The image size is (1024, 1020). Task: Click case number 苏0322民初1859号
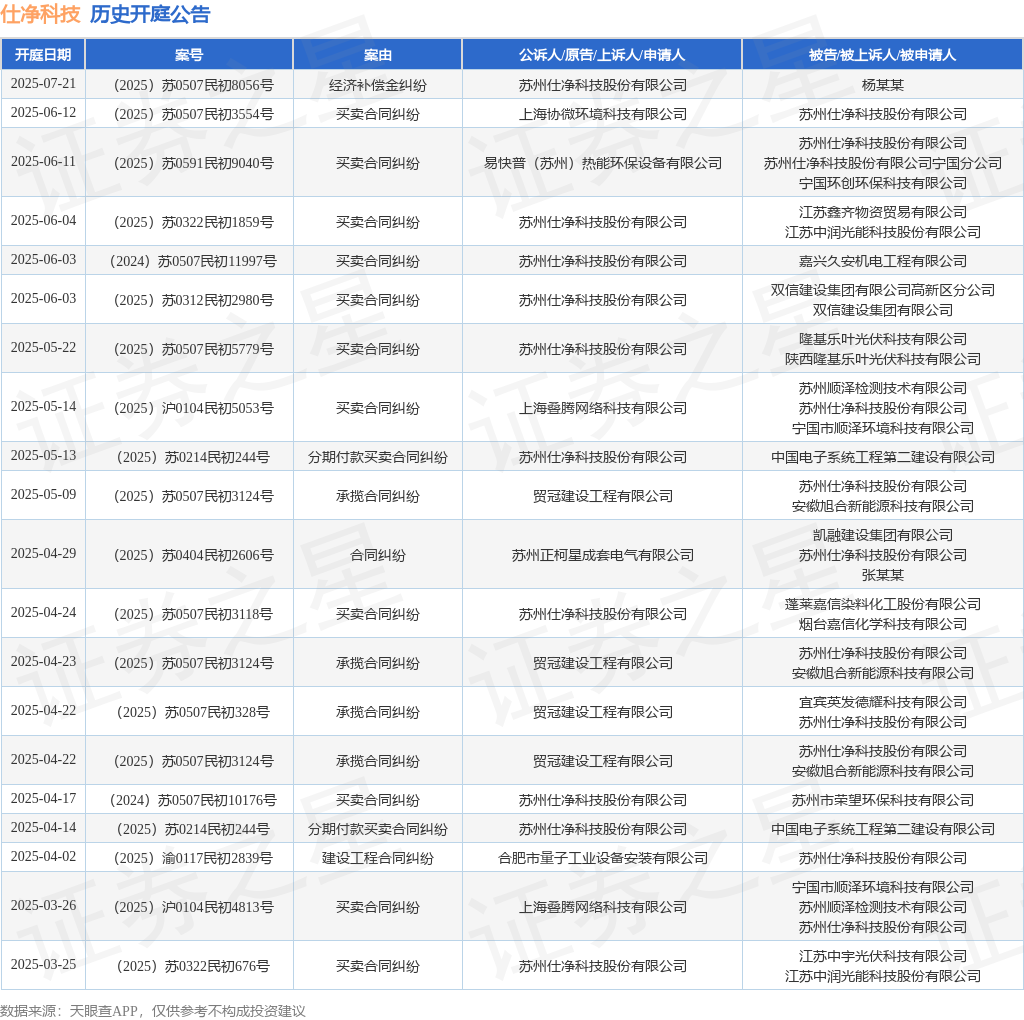pos(193,222)
